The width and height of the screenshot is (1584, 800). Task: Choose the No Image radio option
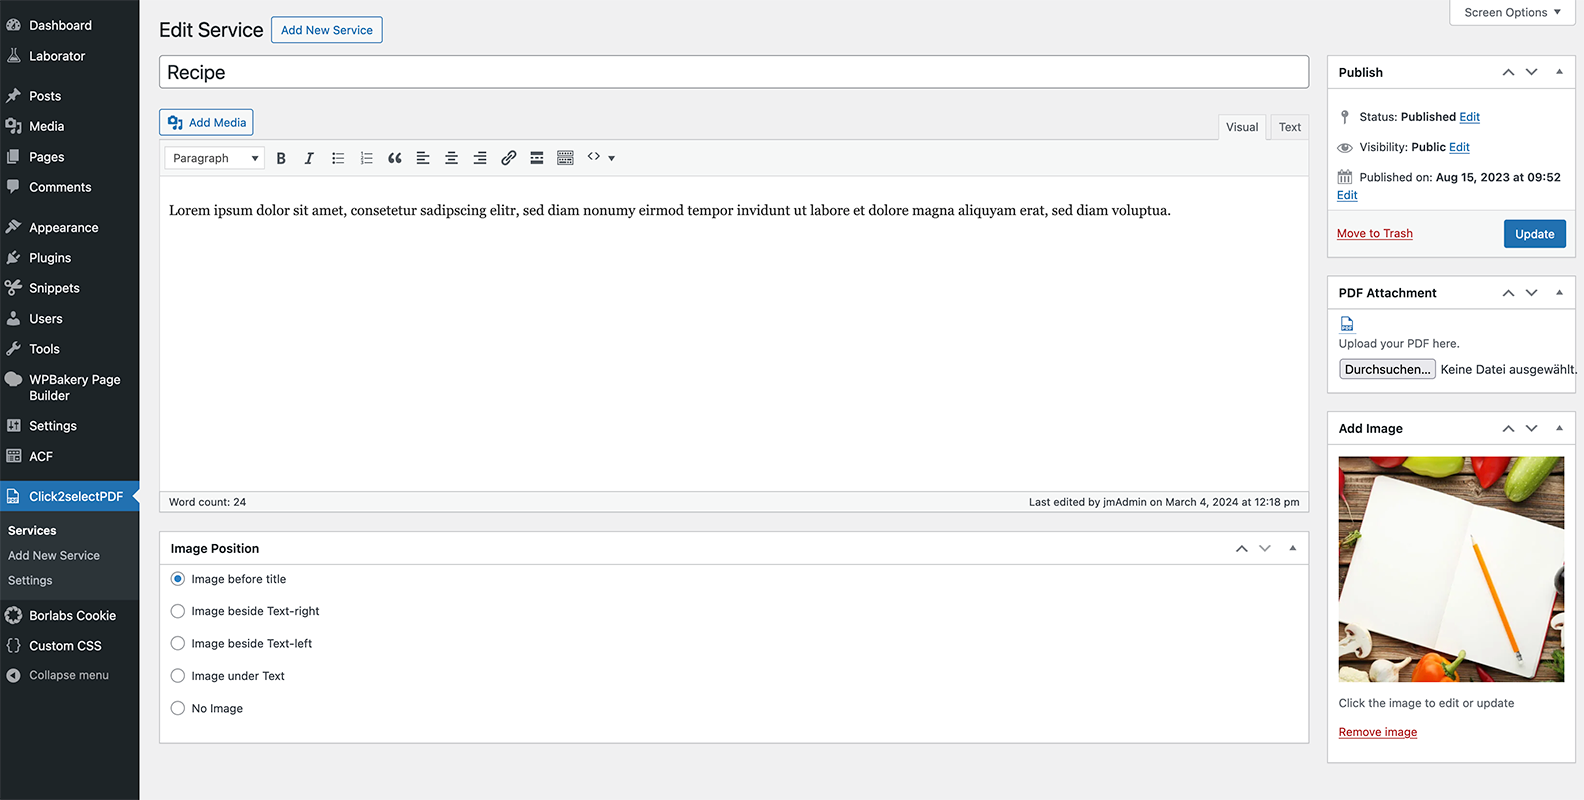point(178,708)
